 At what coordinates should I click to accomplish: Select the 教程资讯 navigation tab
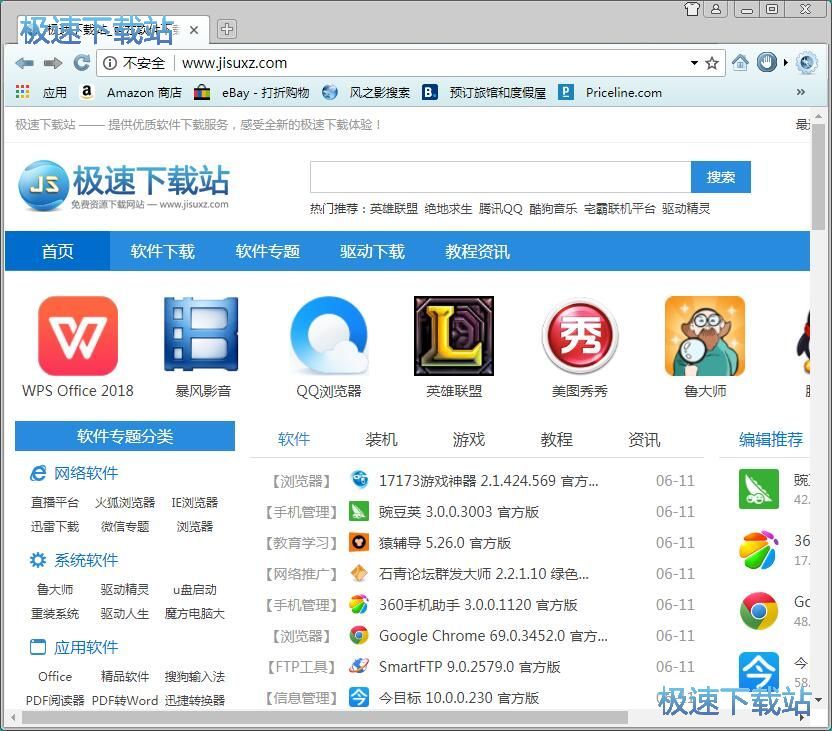point(478,251)
